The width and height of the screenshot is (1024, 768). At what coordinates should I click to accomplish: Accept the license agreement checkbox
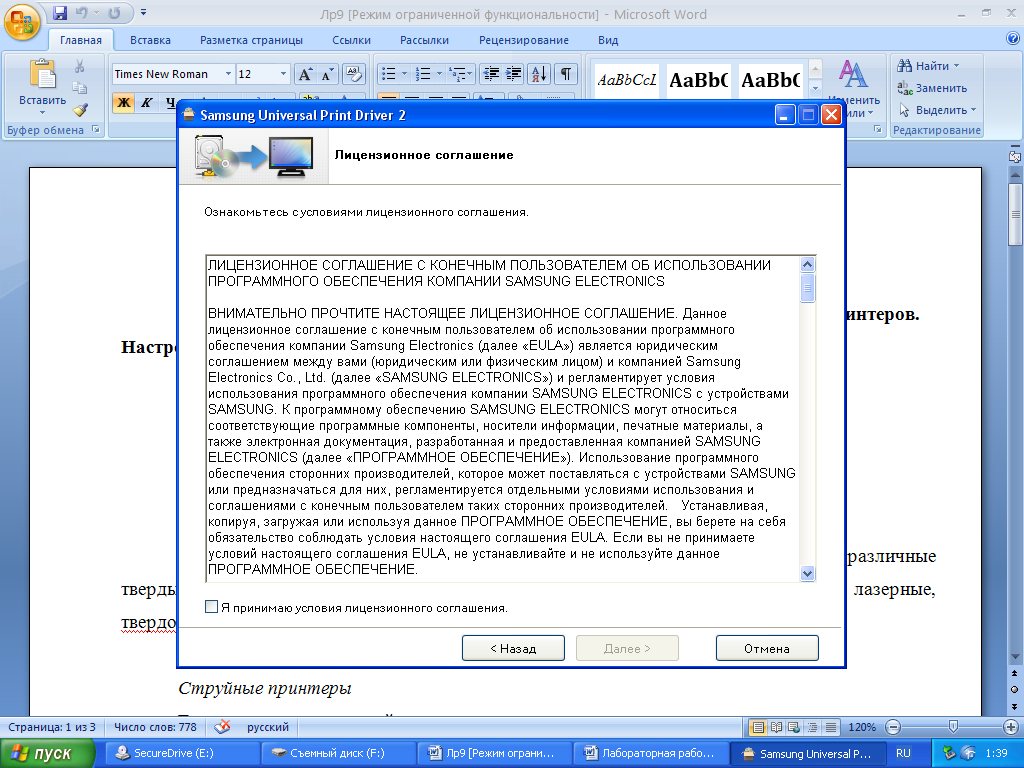pos(211,607)
